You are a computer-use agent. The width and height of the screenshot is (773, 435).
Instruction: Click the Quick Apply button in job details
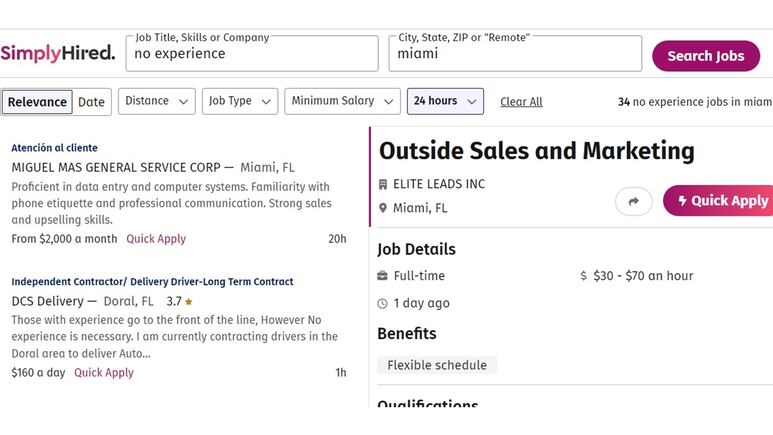[x=718, y=201]
